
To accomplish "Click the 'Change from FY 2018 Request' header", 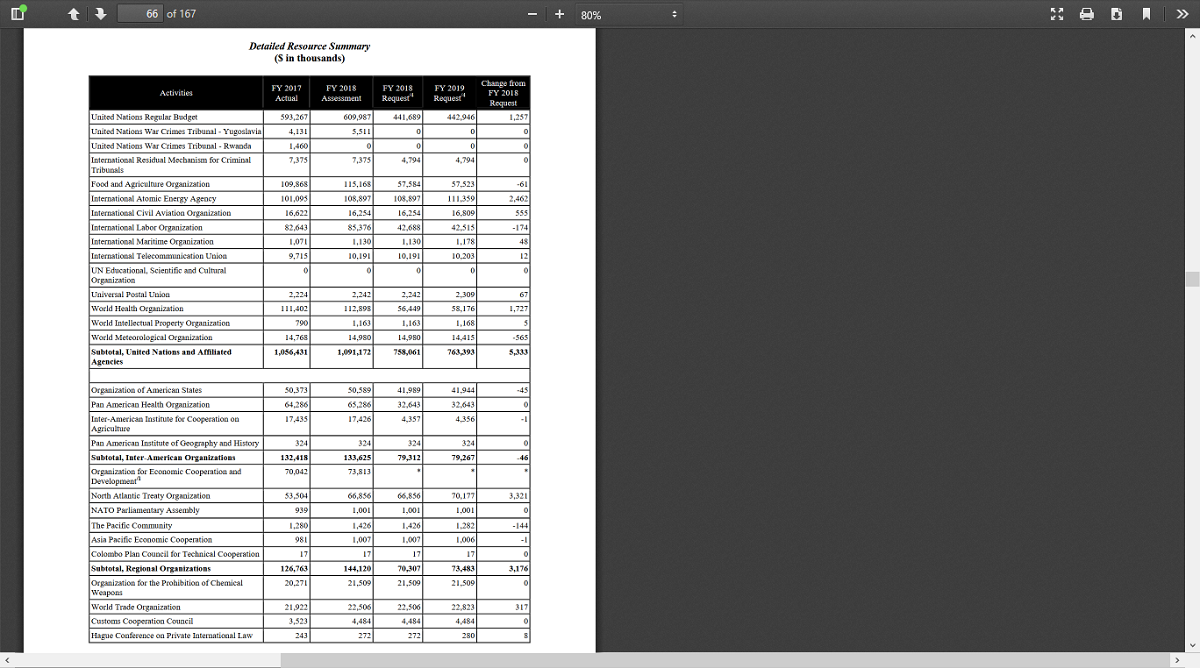I will point(503,93).
